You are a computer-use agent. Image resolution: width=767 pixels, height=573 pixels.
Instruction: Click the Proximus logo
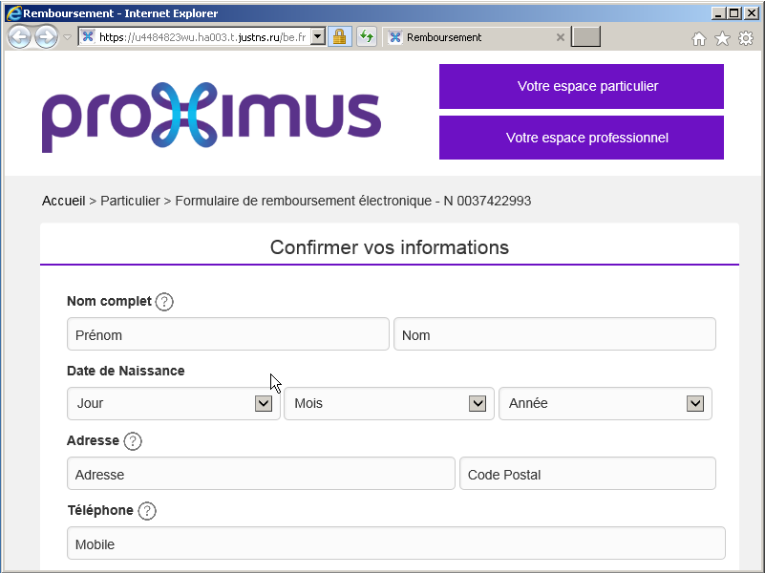pos(211,117)
